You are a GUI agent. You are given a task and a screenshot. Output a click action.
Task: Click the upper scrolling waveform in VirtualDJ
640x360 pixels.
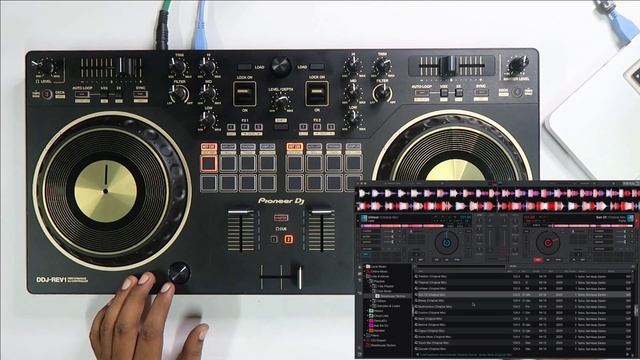498,193
